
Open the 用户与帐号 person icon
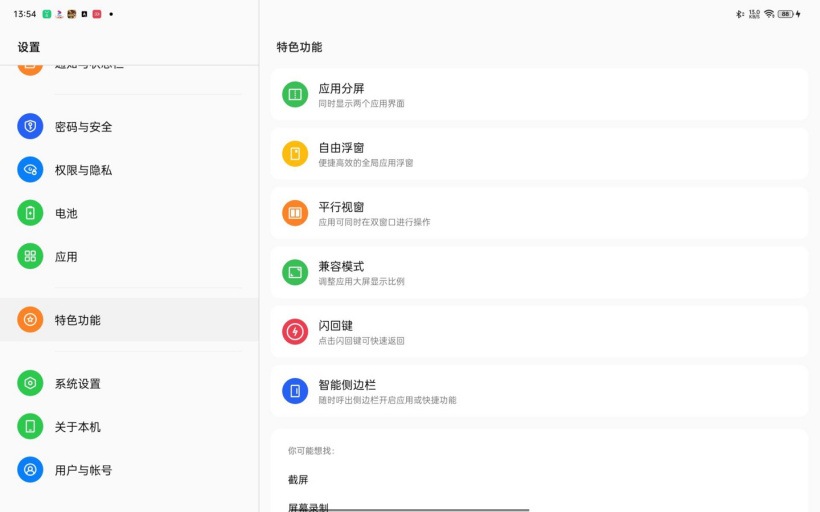pos(30,470)
